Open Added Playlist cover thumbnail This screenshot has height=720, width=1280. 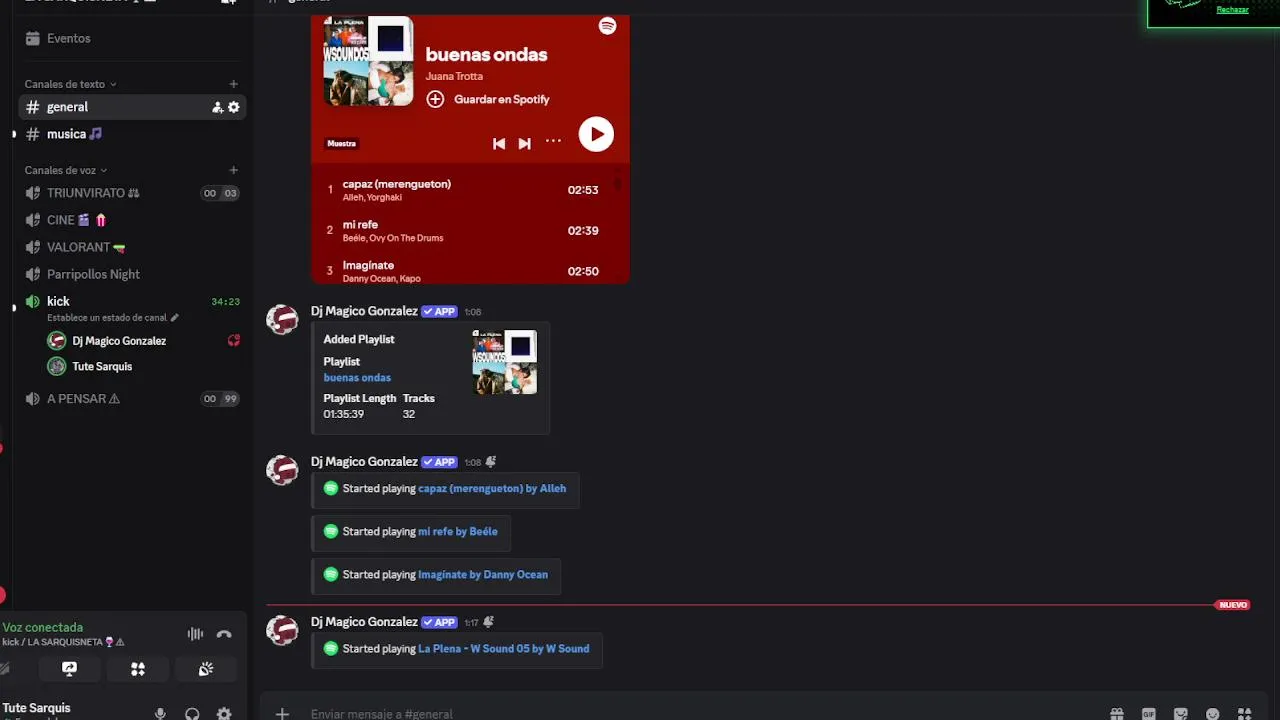point(504,362)
